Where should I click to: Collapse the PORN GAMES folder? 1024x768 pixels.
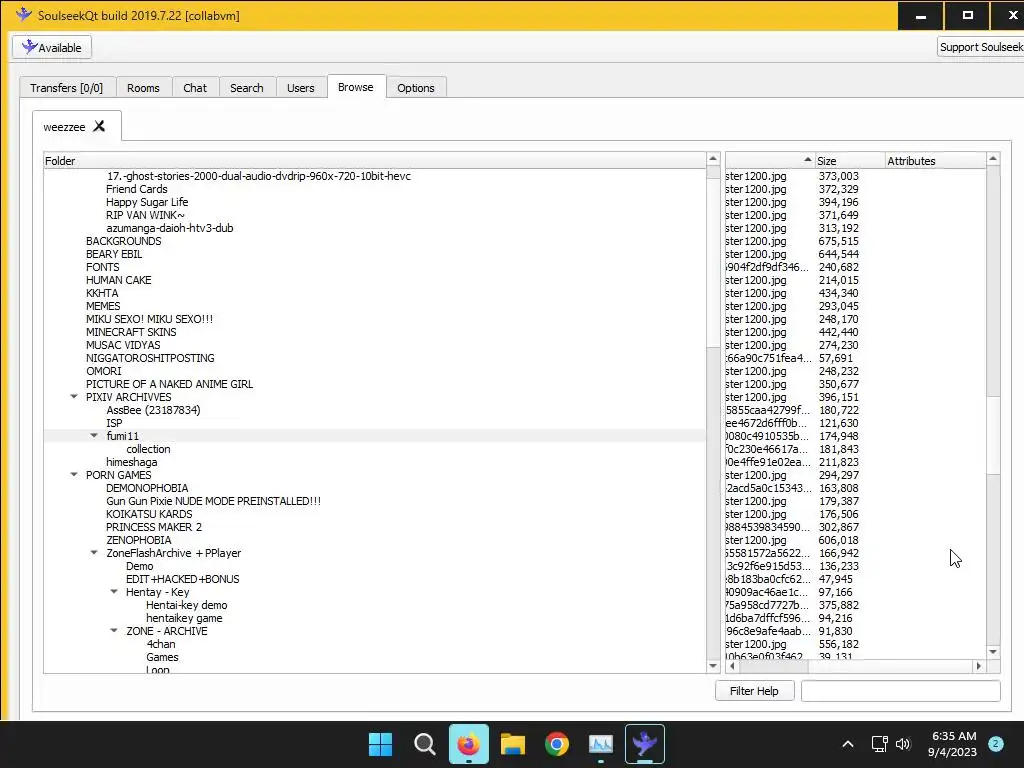click(74, 475)
